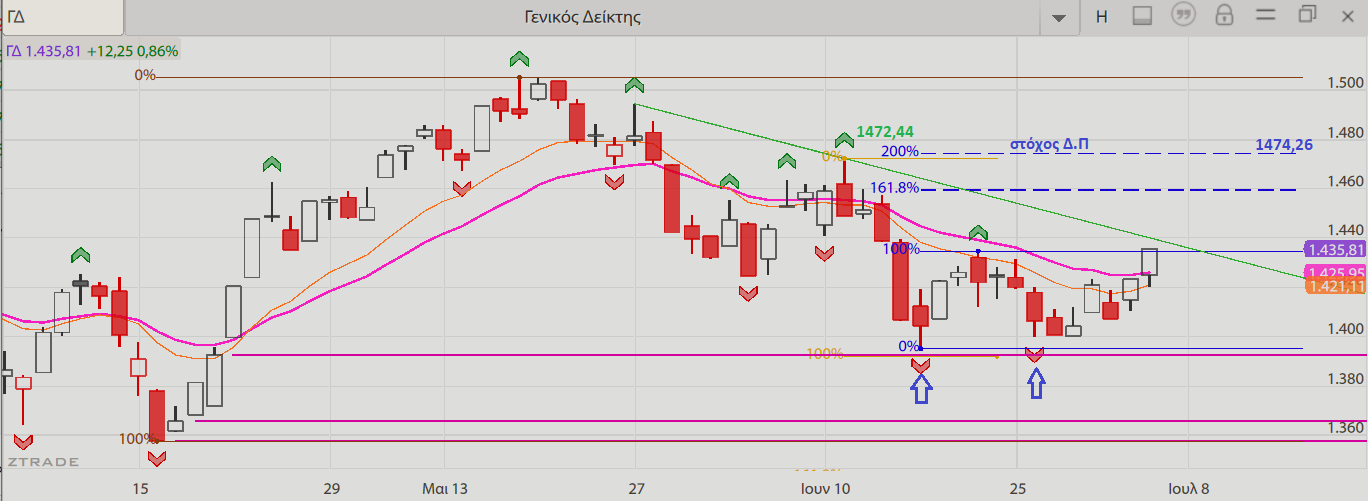Open the quote bubble comments icon

pos(1184,15)
